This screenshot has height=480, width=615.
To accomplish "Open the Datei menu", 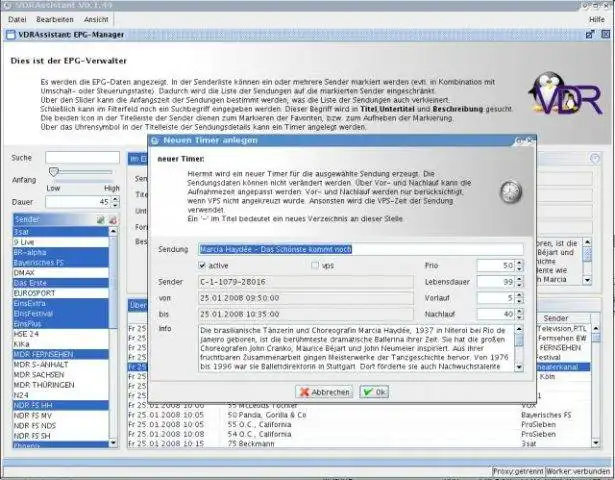I will (x=17, y=20).
